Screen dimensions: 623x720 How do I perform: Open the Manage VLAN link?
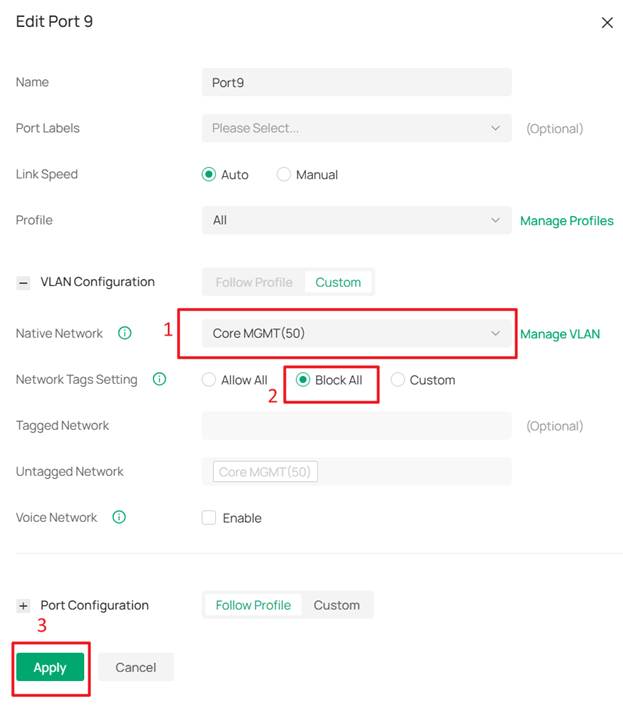click(560, 334)
